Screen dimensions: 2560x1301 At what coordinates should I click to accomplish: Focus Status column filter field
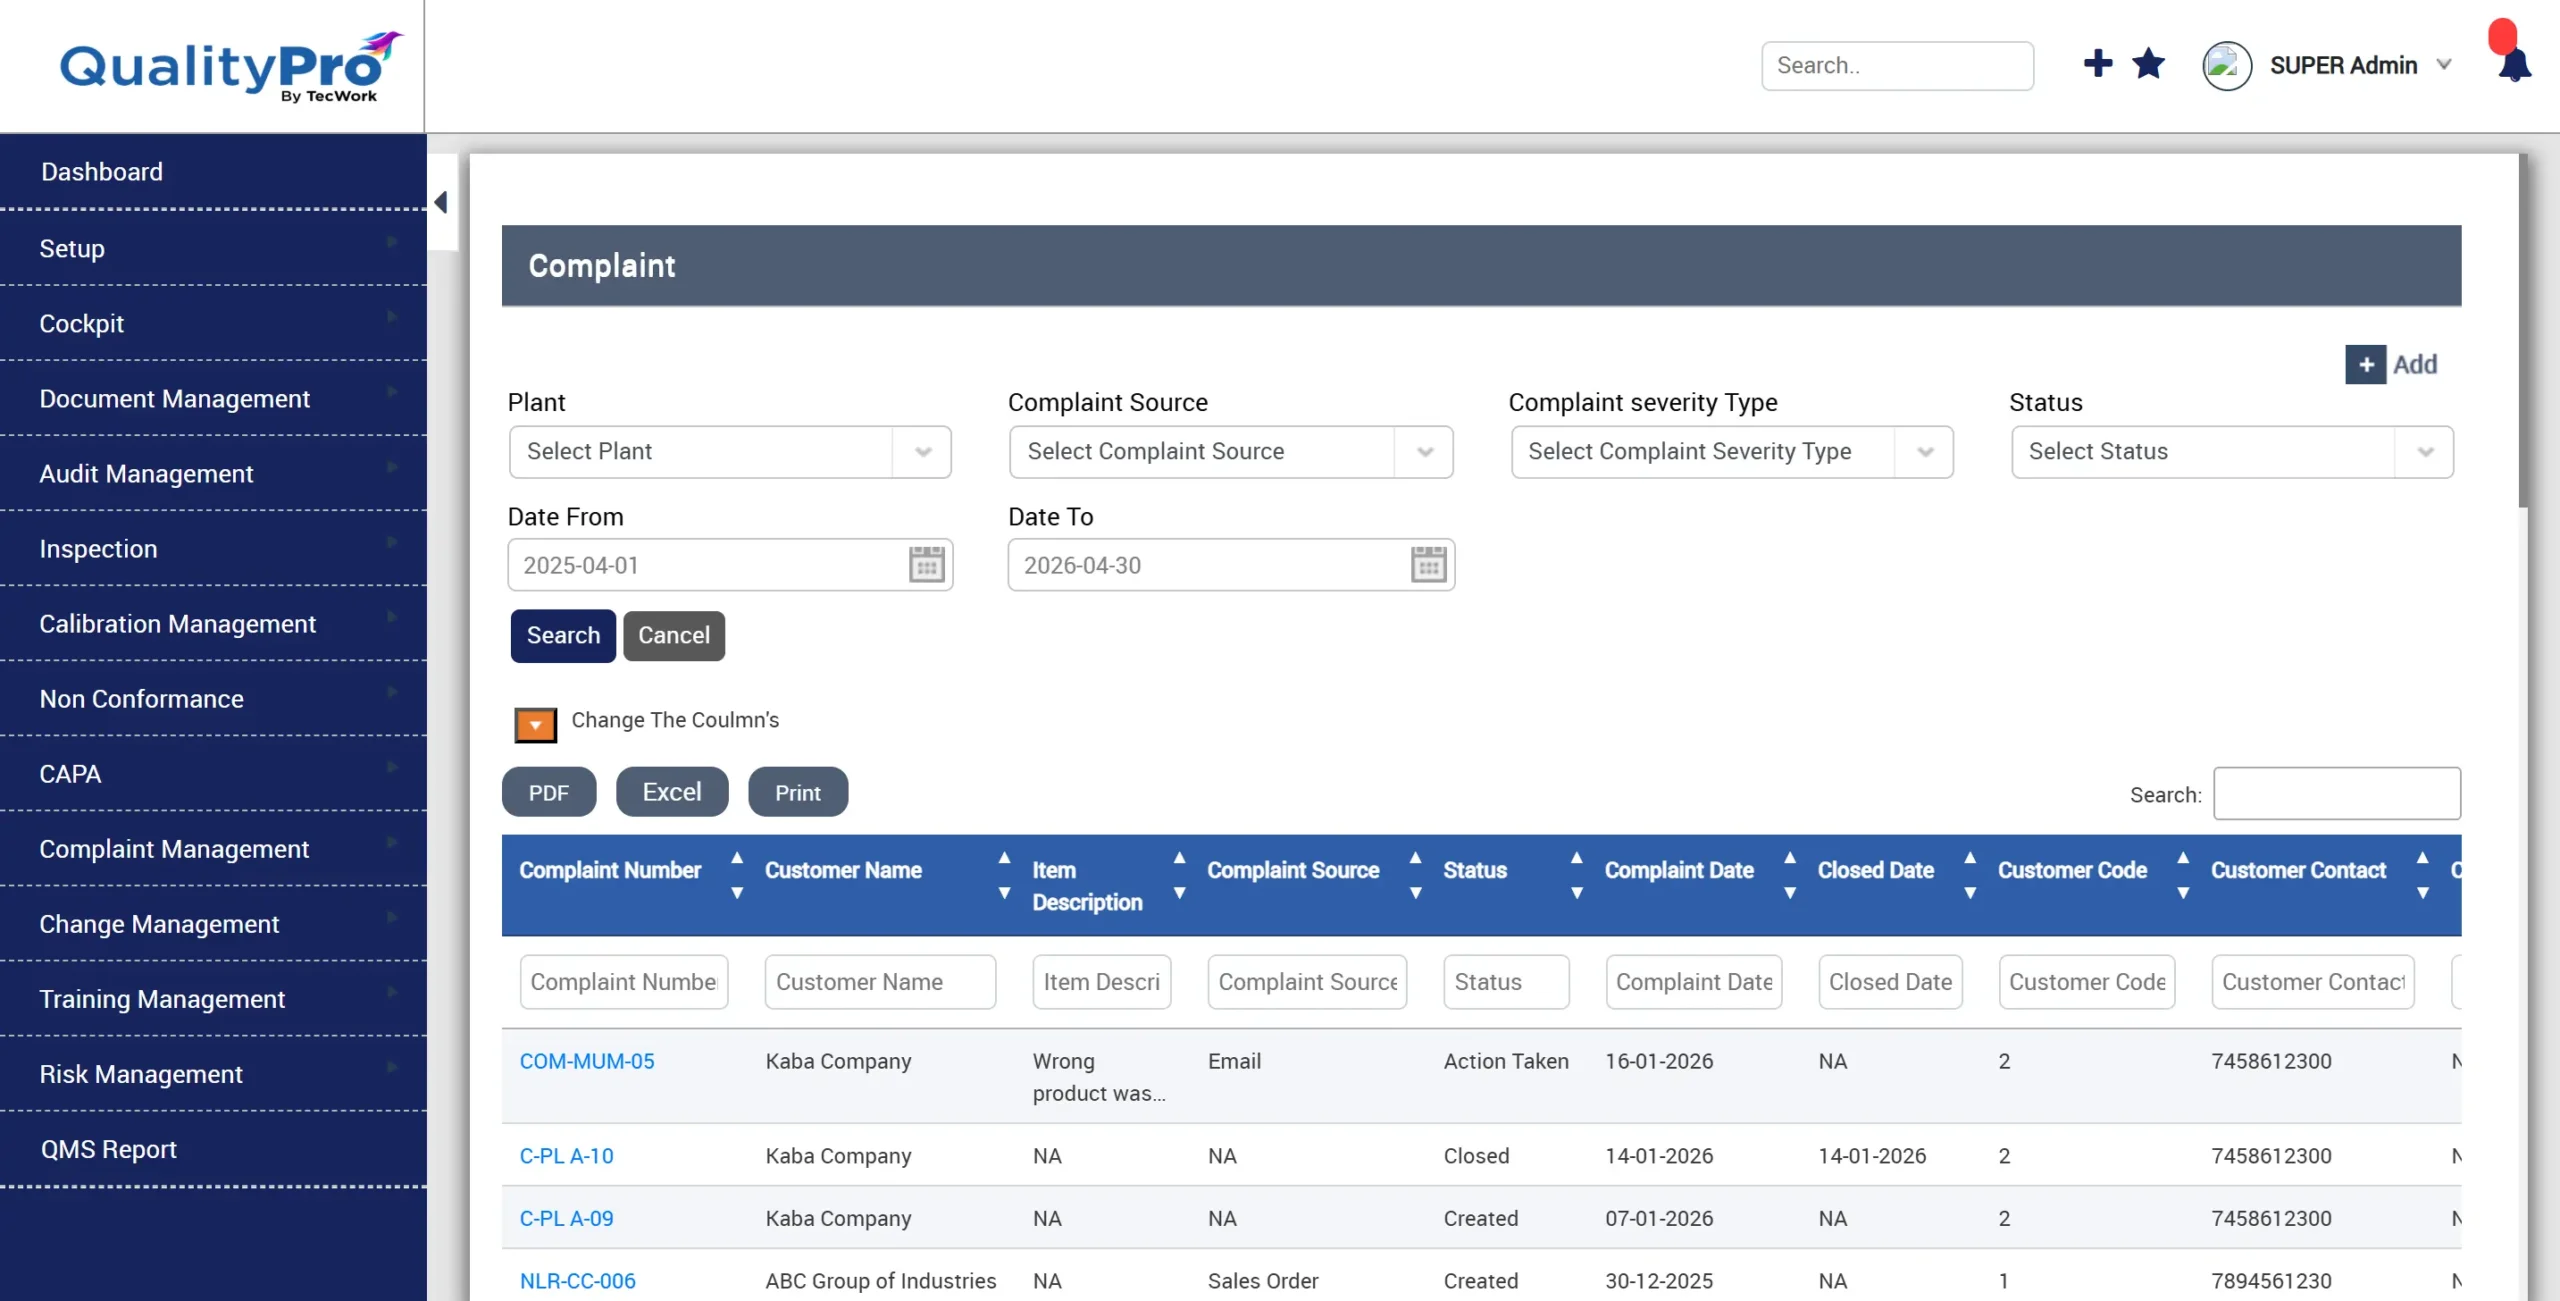point(1506,982)
